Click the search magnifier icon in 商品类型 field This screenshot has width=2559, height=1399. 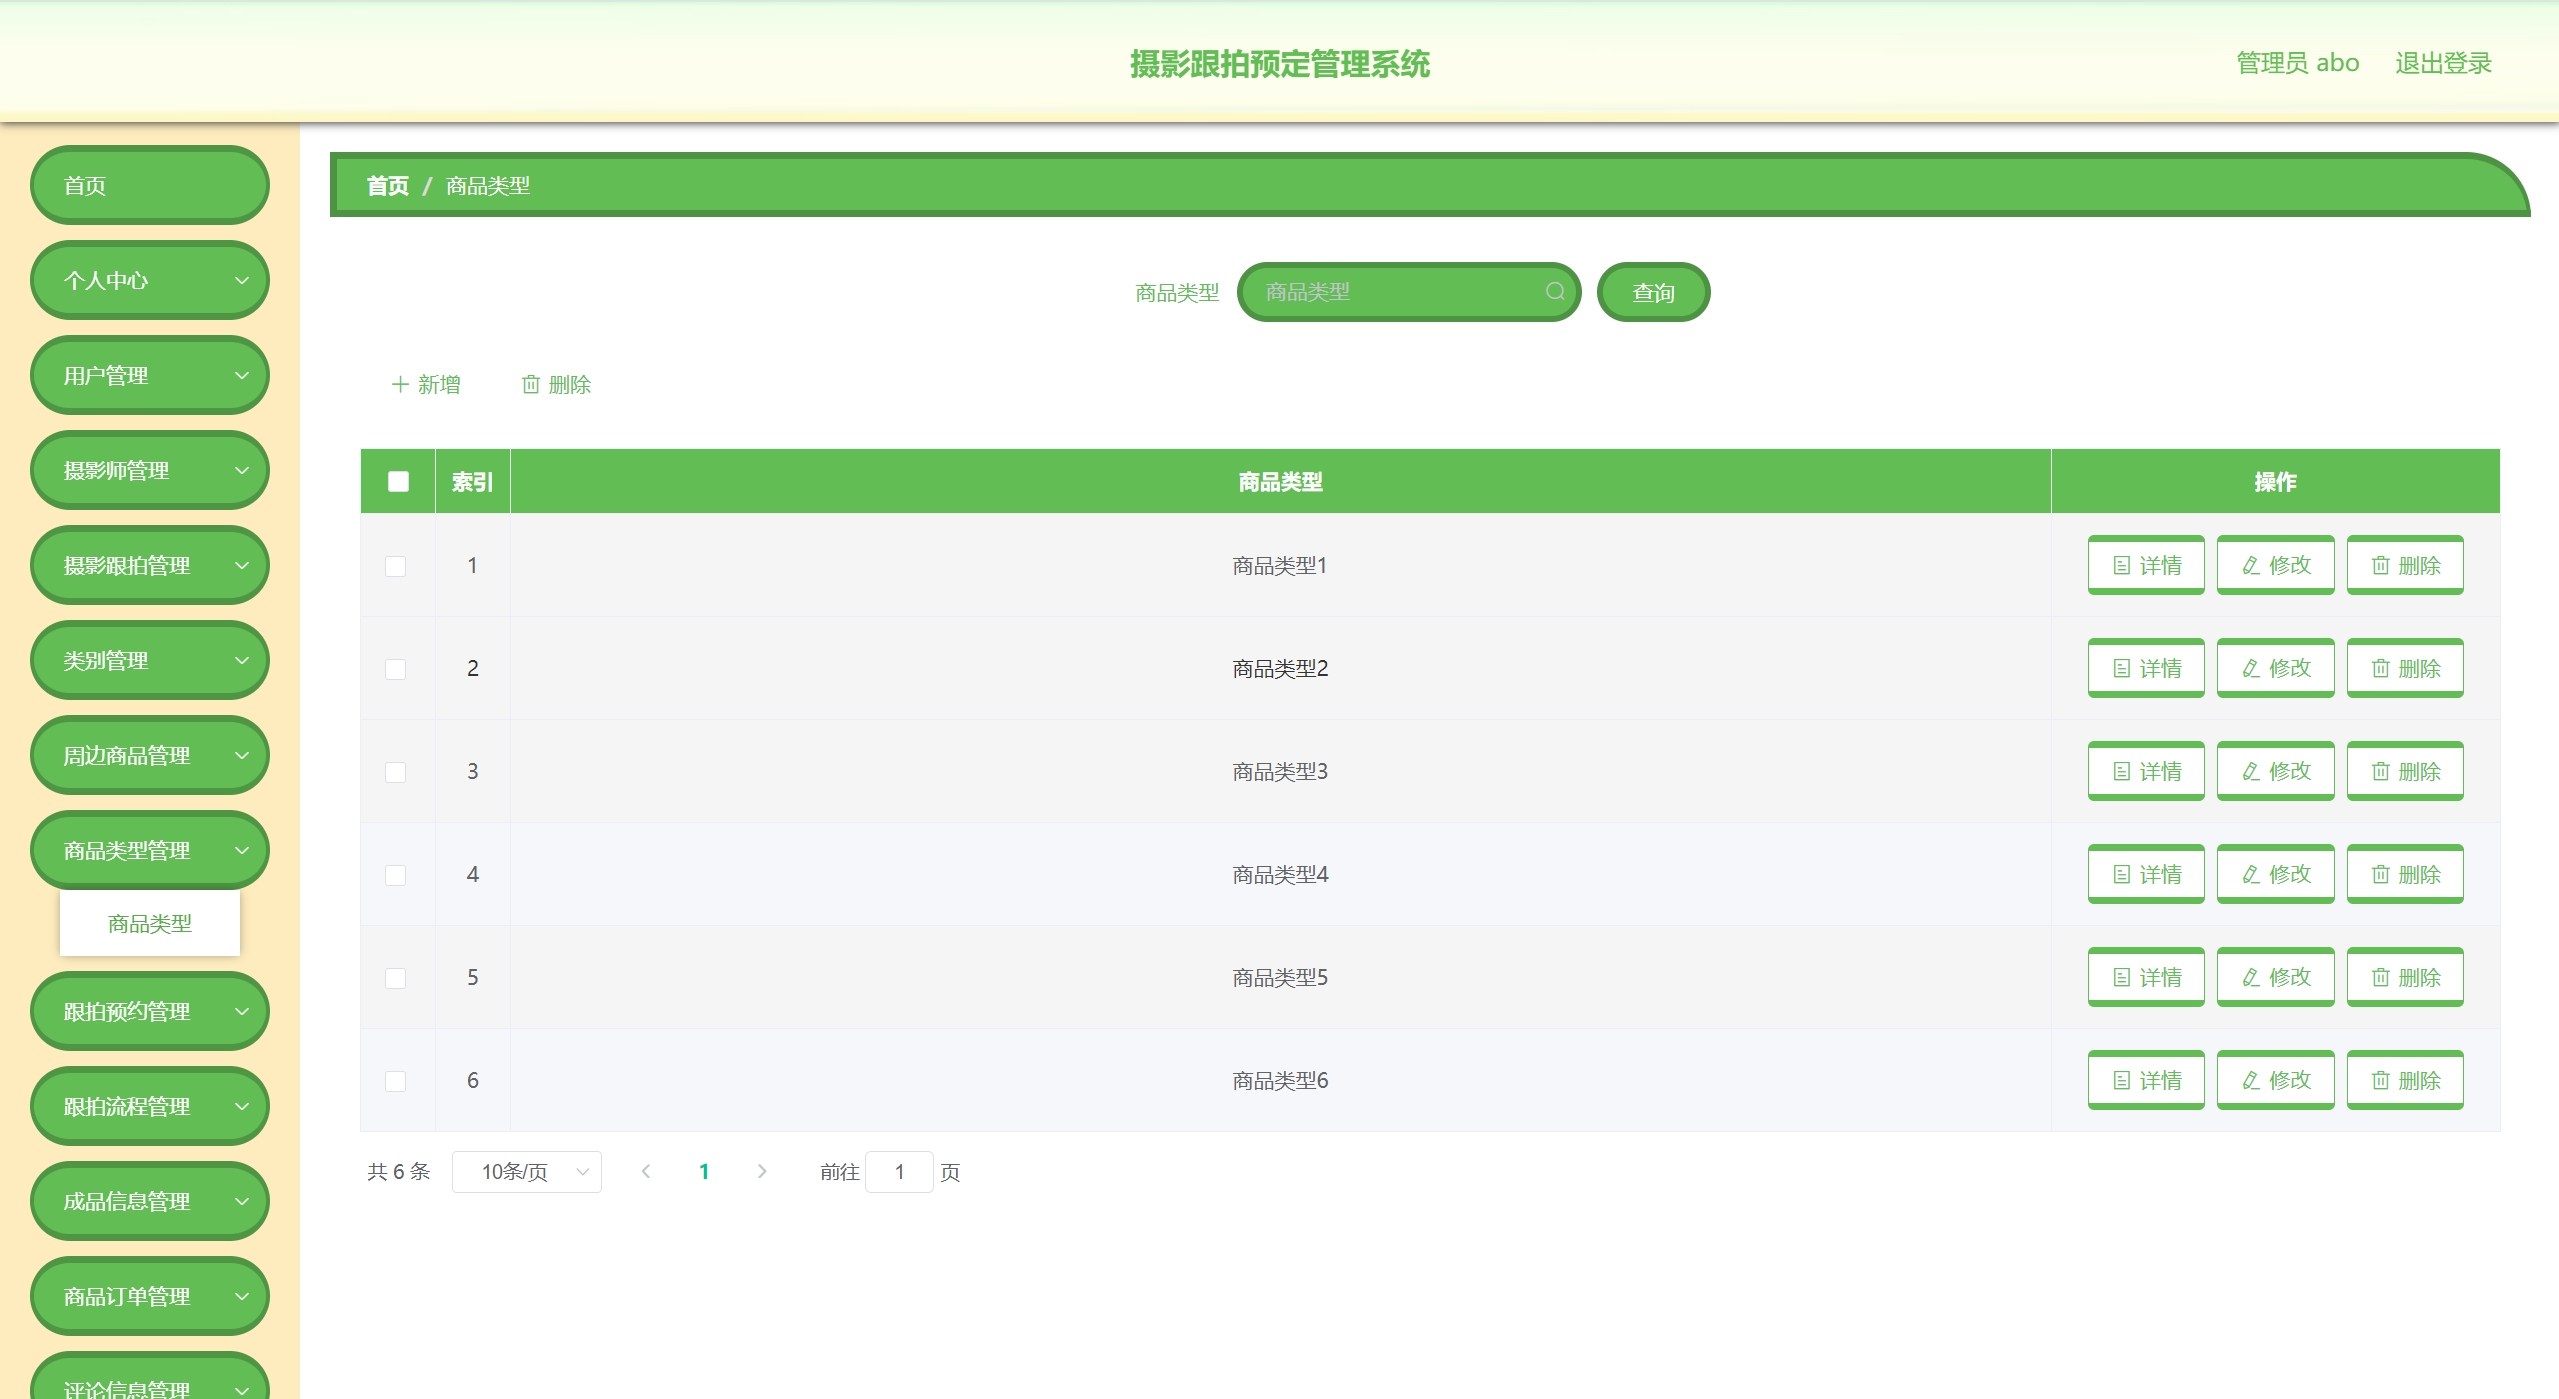click(1554, 291)
